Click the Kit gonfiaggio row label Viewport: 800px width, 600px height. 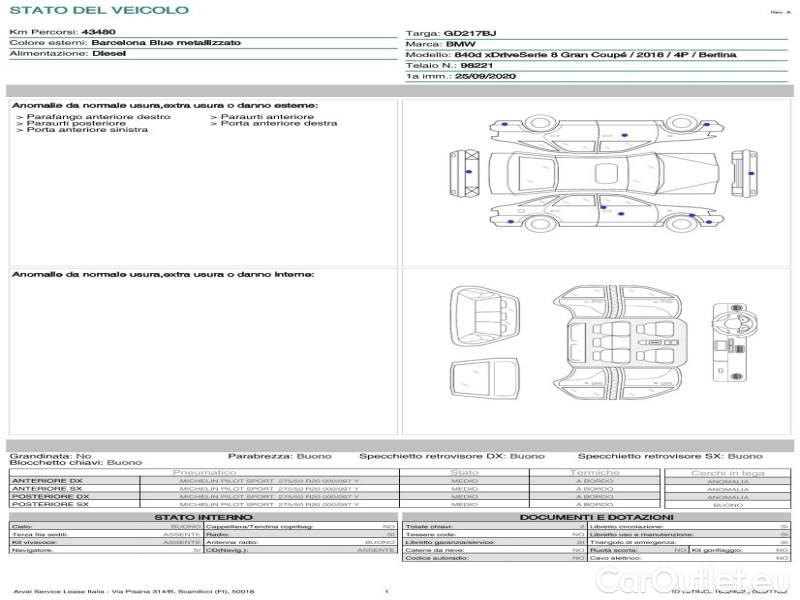pos(716,550)
